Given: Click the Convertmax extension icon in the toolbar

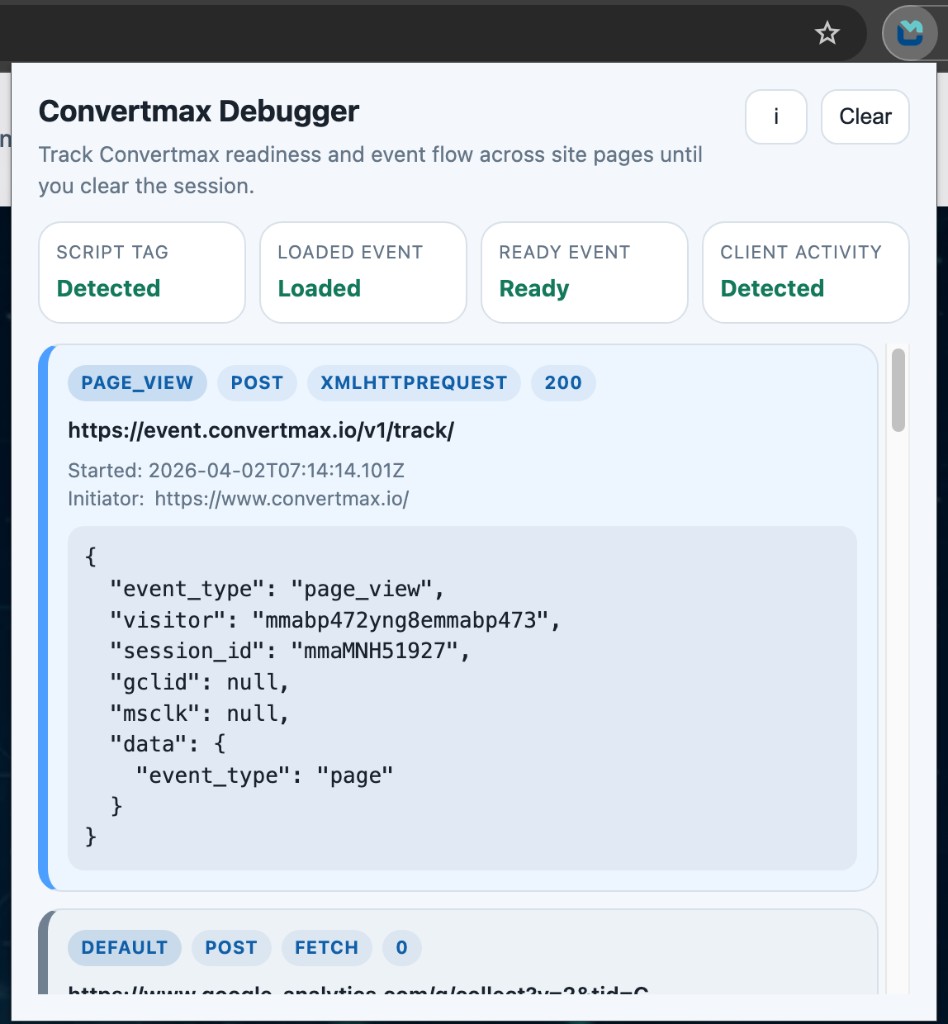Looking at the screenshot, I should pyautogui.click(x=911, y=32).
